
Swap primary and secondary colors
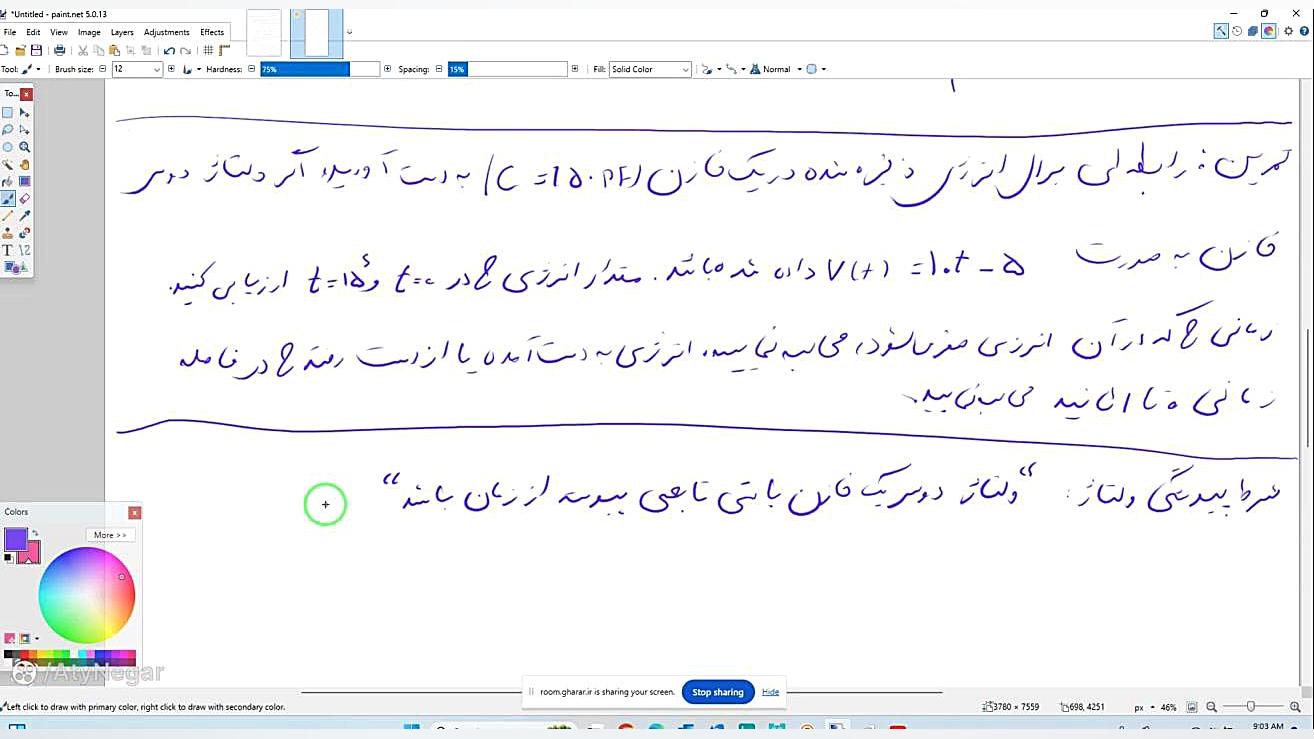(x=35, y=533)
